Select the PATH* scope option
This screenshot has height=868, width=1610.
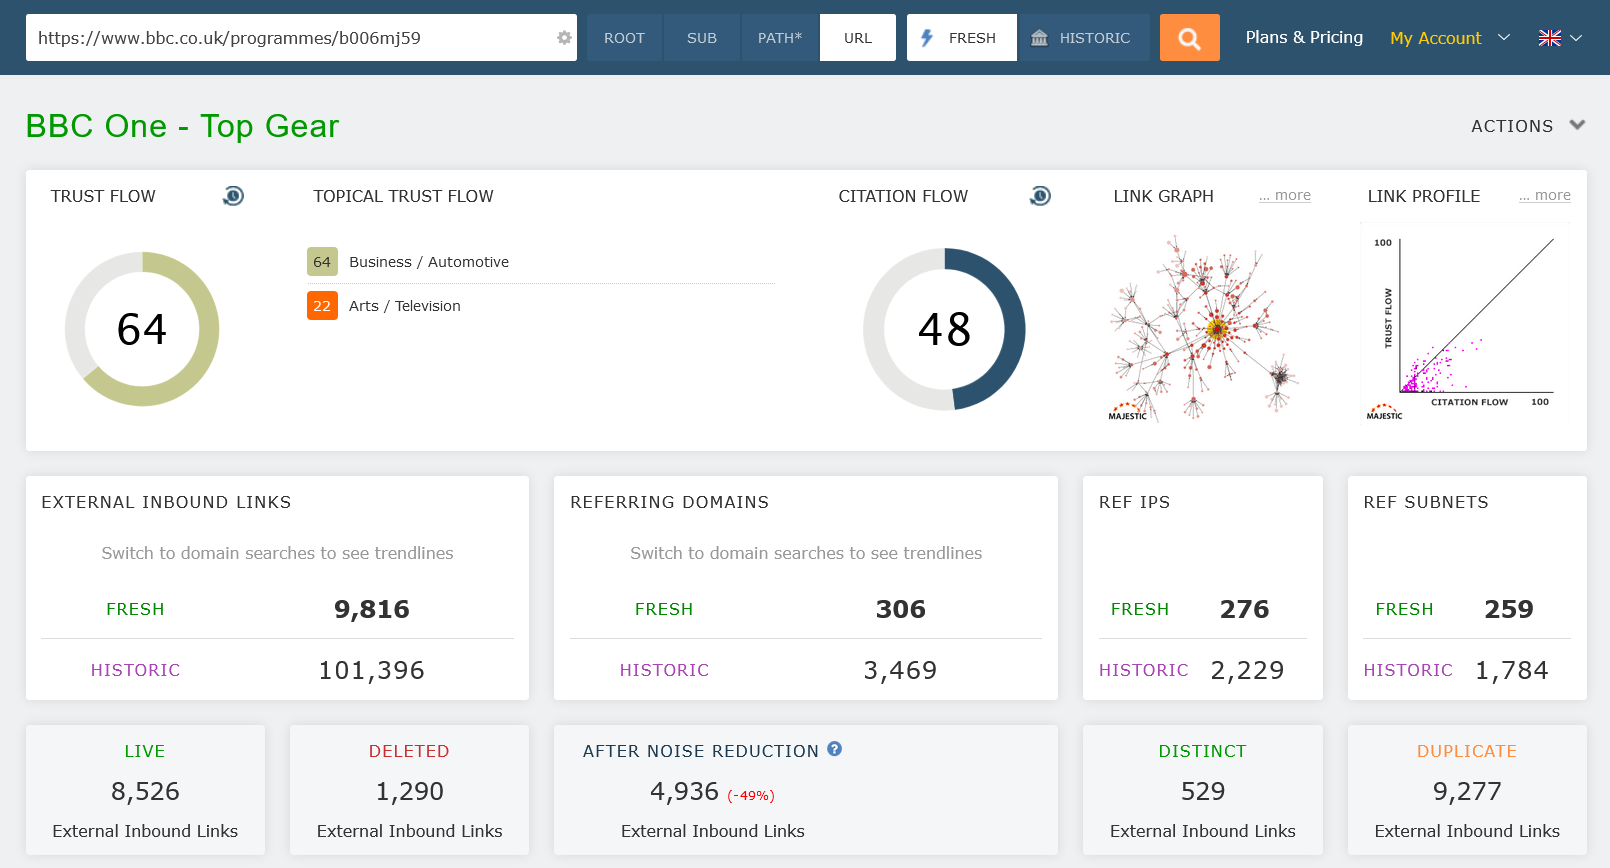tap(779, 38)
